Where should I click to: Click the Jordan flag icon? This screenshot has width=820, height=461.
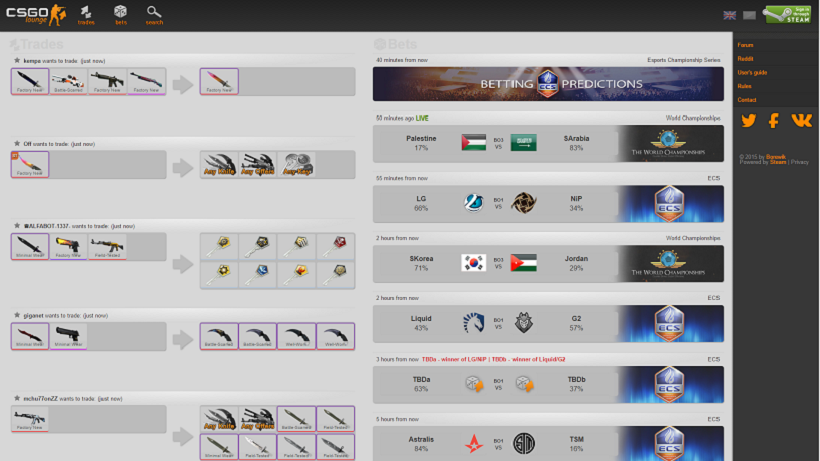pyautogui.click(x=523, y=263)
